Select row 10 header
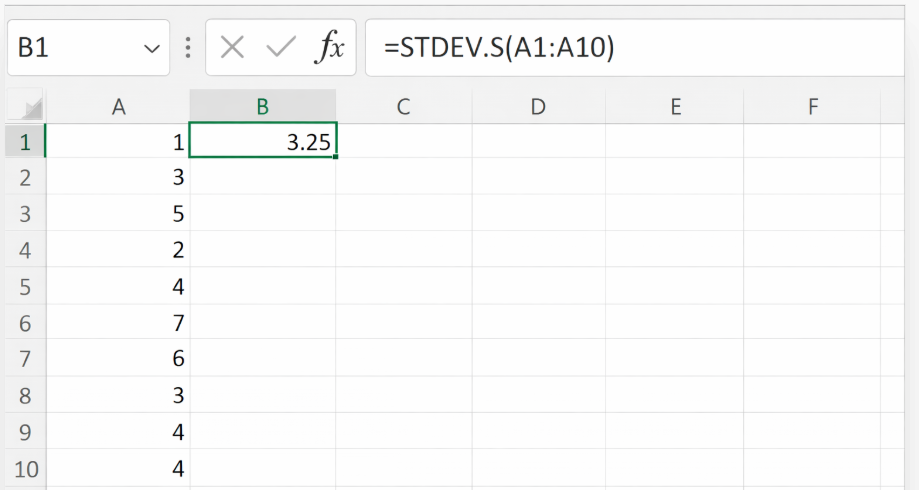The width and height of the screenshot is (919, 490). (x=25, y=467)
